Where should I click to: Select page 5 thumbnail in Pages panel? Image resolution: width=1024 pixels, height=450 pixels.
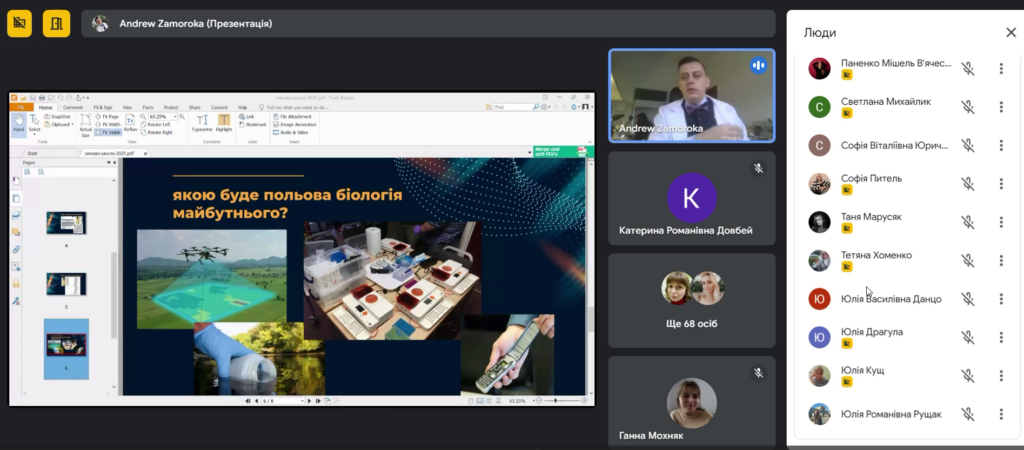coord(66,285)
